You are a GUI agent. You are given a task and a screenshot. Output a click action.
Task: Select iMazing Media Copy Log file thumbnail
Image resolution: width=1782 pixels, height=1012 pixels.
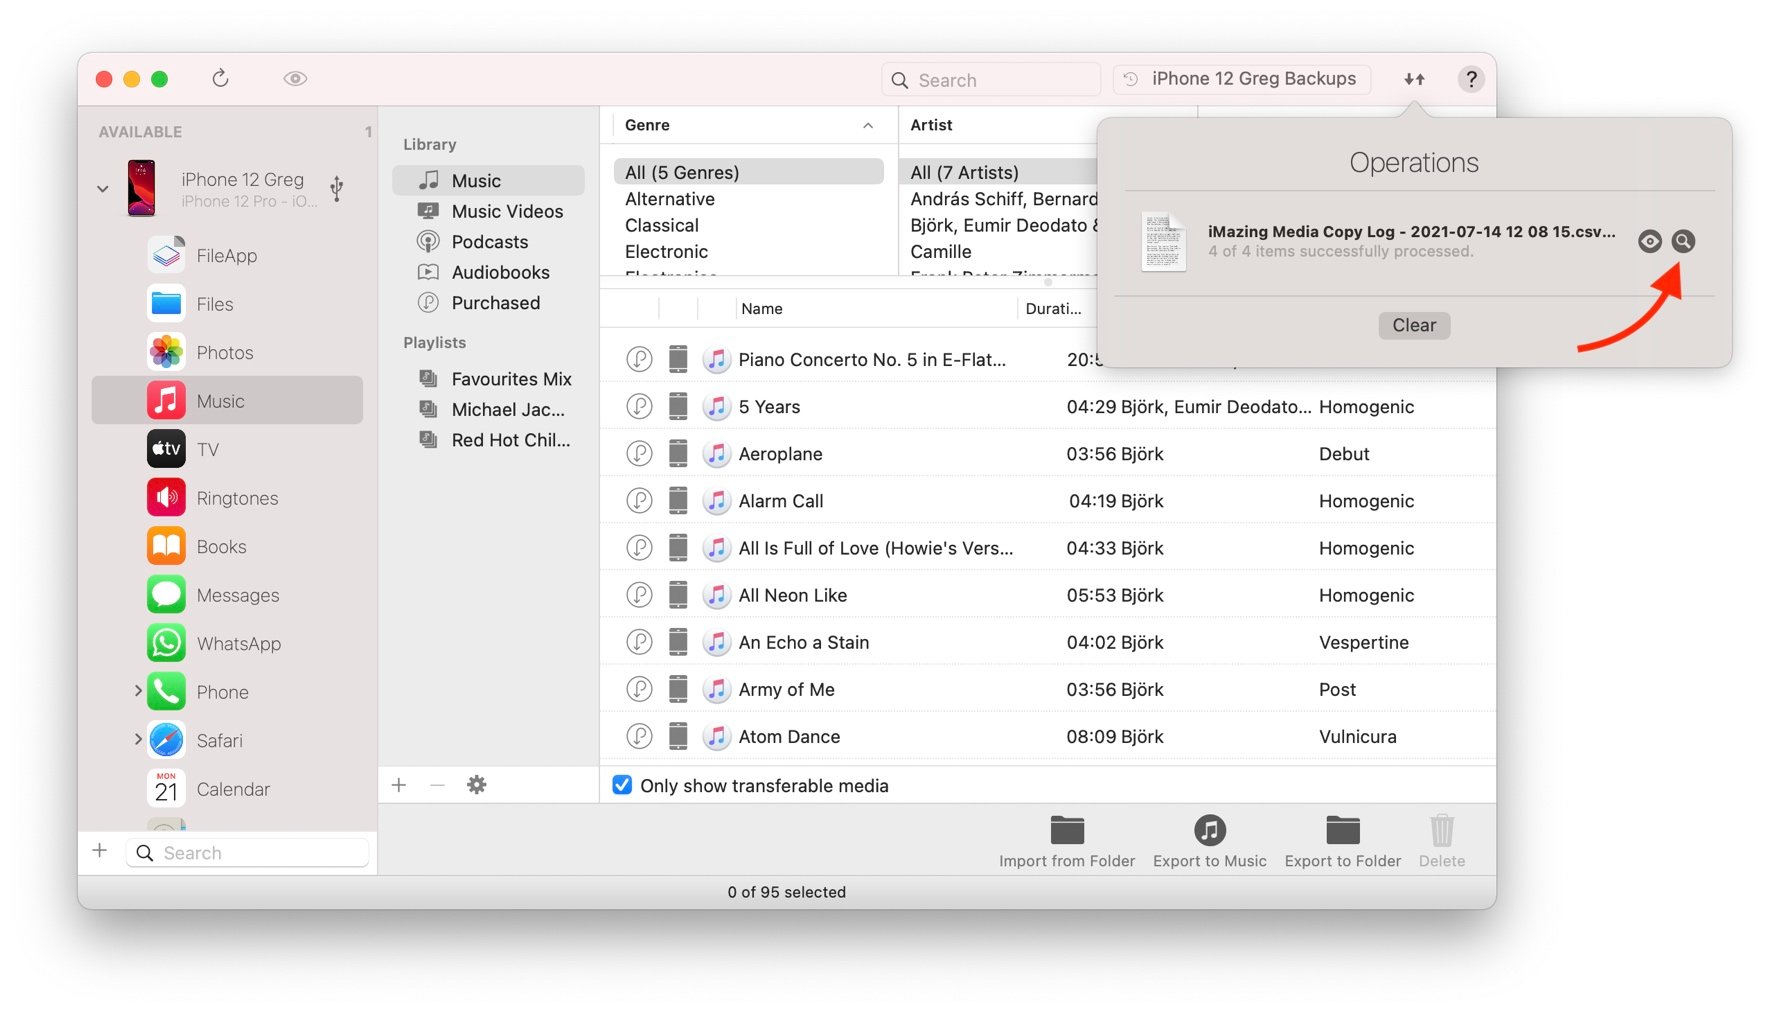[1163, 241]
